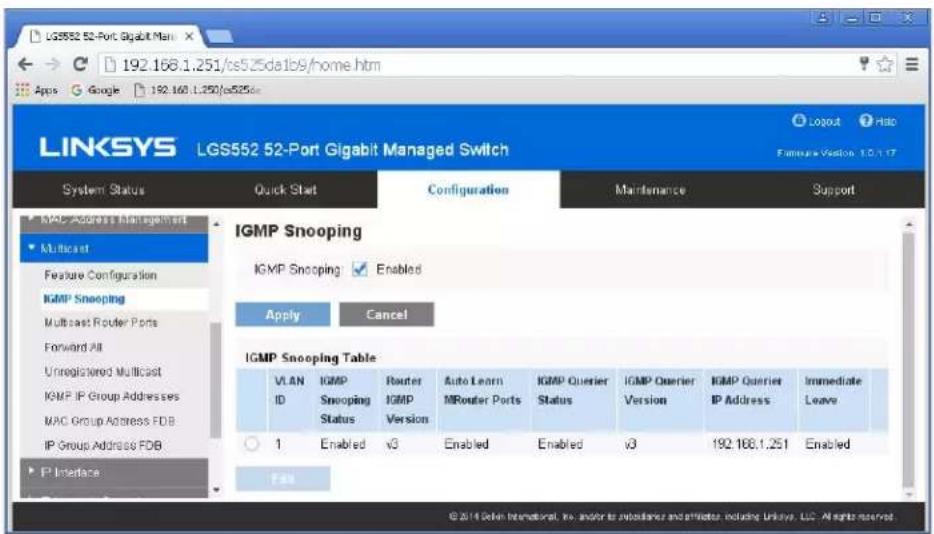Click the 192.168.1.251 querier address cell
This screenshot has height=534, width=934.
pyautogui.click(x=749, y=444)
